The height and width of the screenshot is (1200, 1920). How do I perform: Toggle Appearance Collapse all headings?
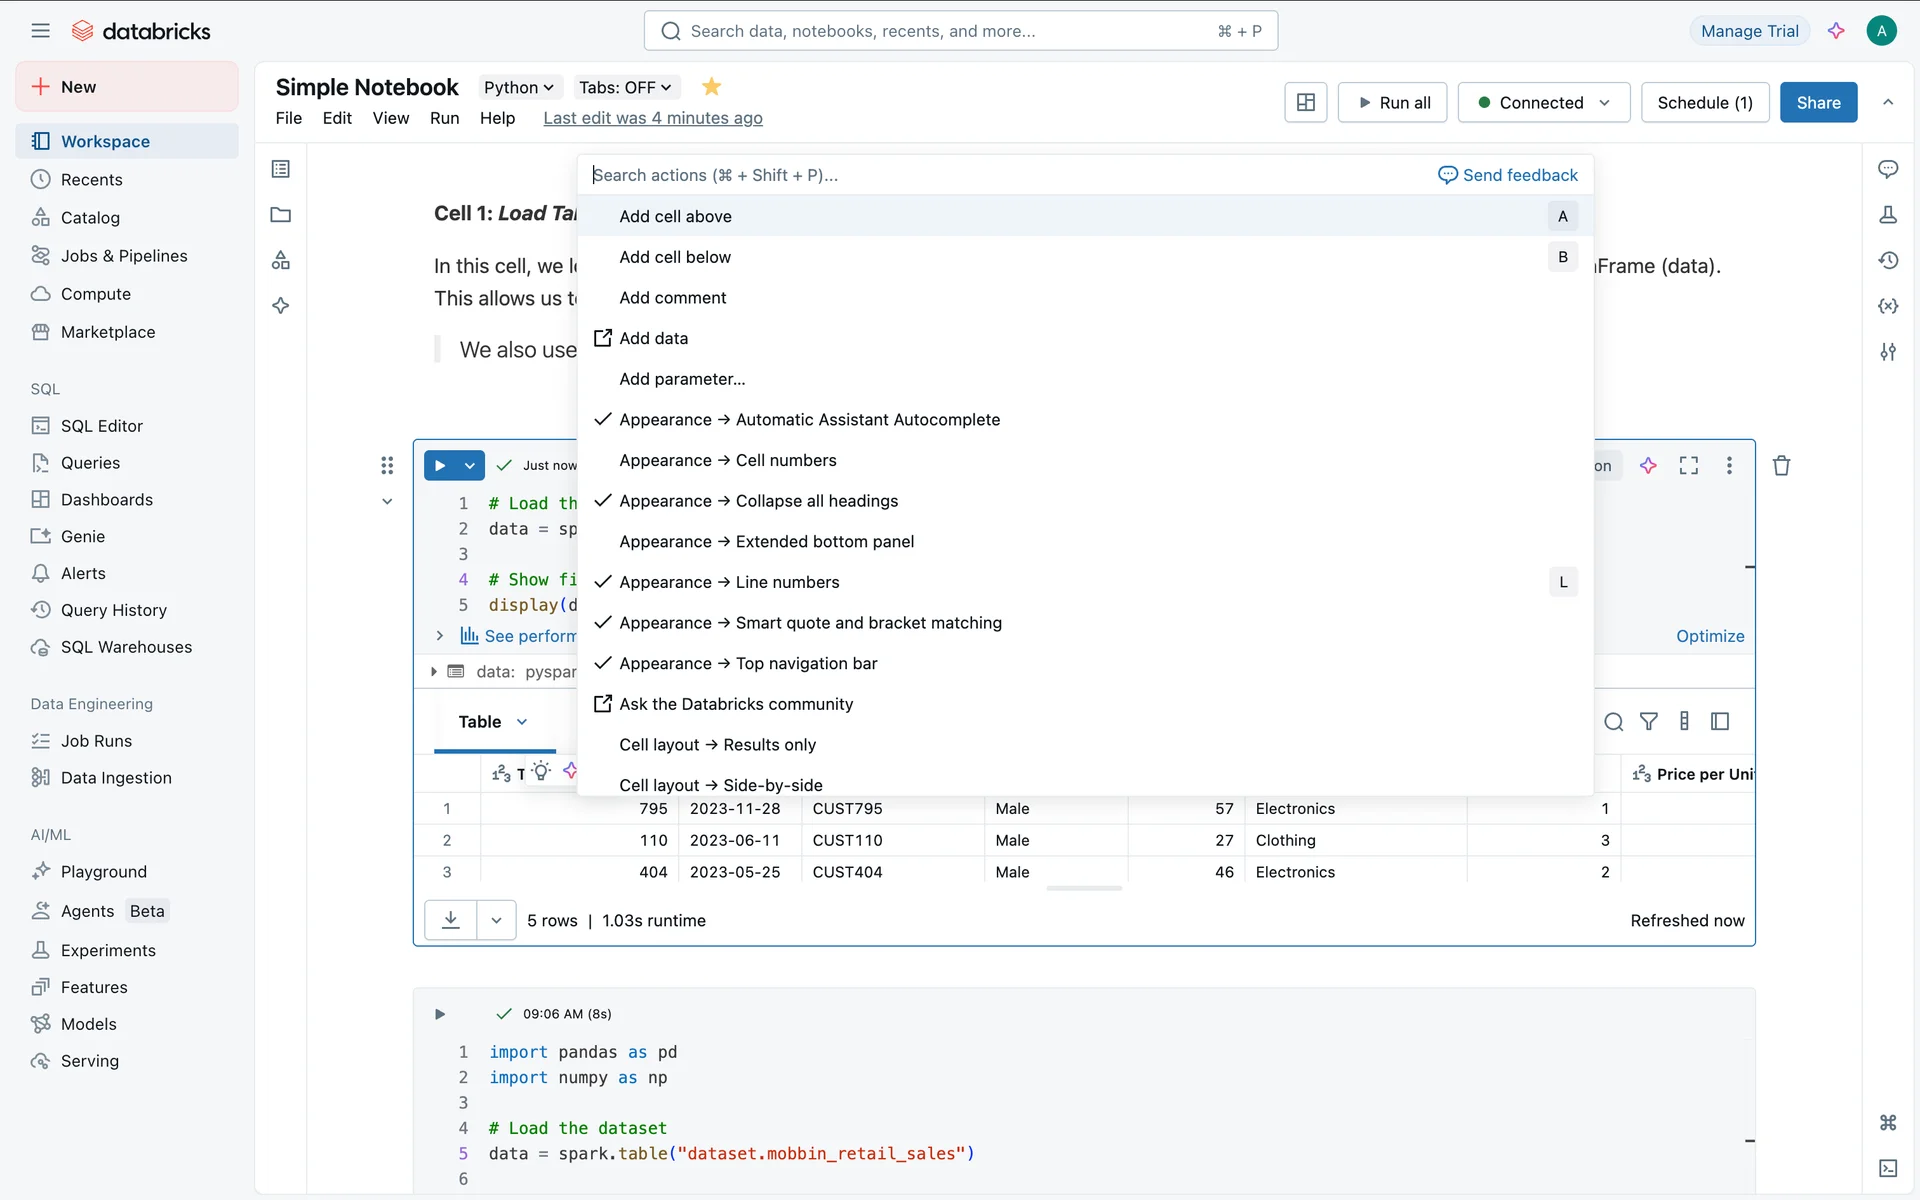click(x=758, y=501)
